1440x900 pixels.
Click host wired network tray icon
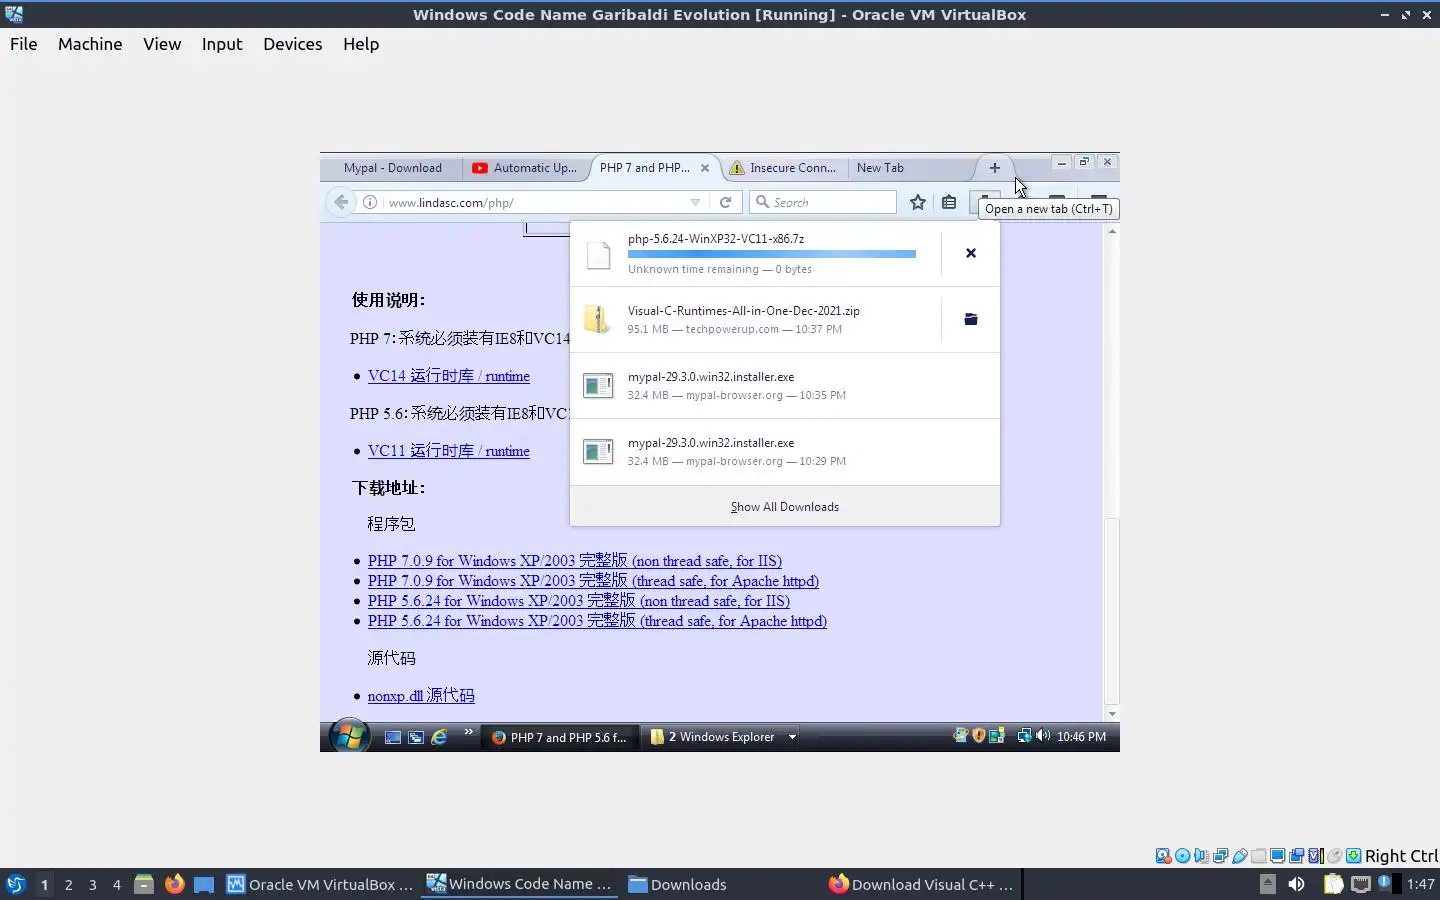click(x=1361, y=884)
